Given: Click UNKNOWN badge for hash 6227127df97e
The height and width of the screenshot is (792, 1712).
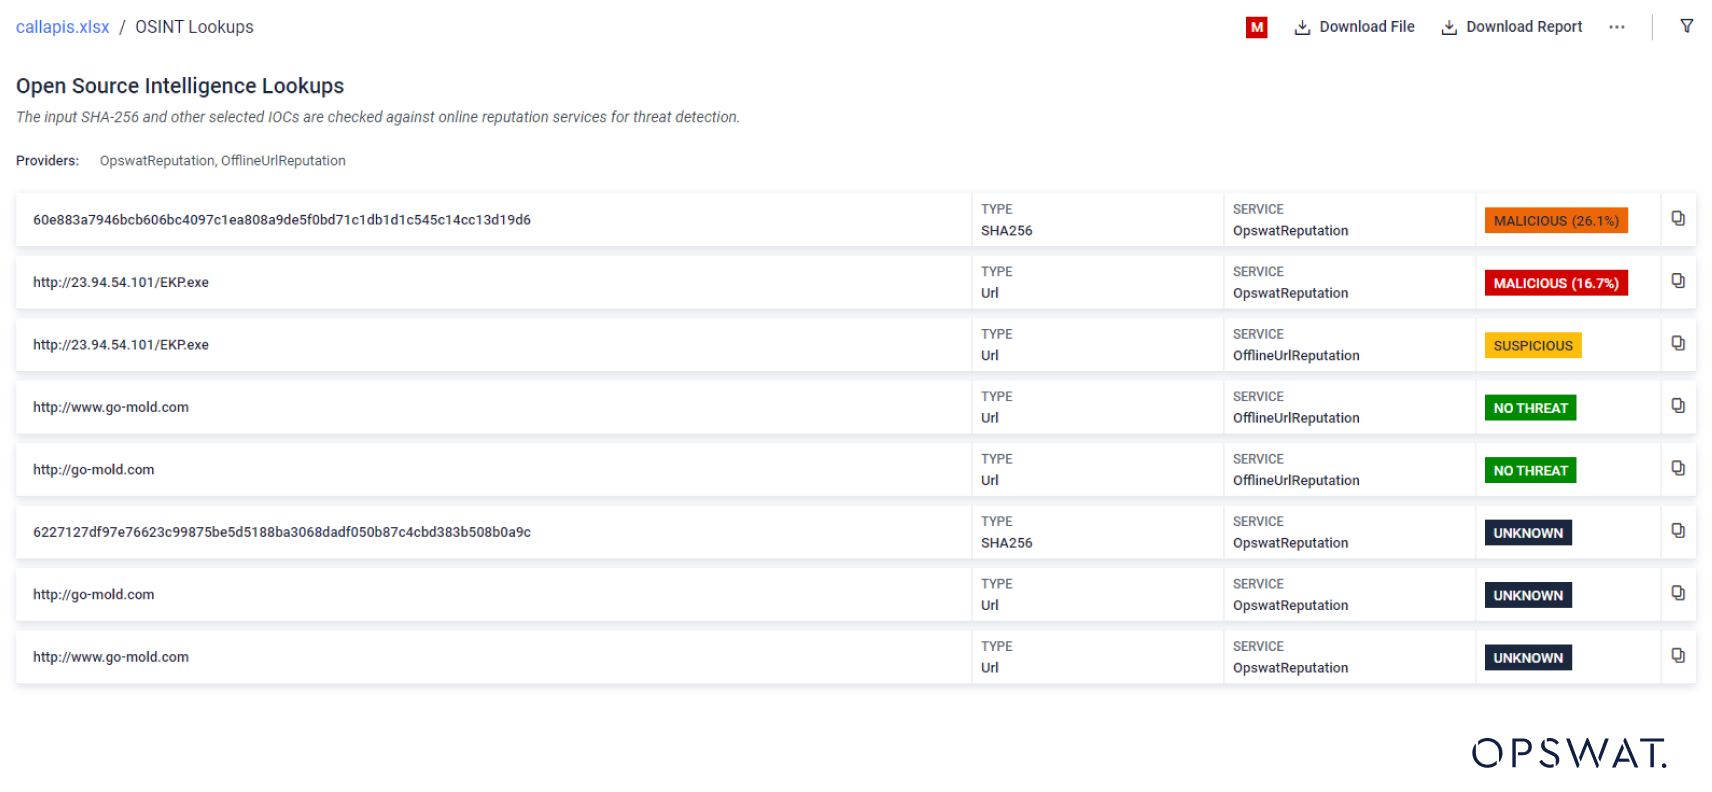Looking at the screenshot, I should (1528, 533).
